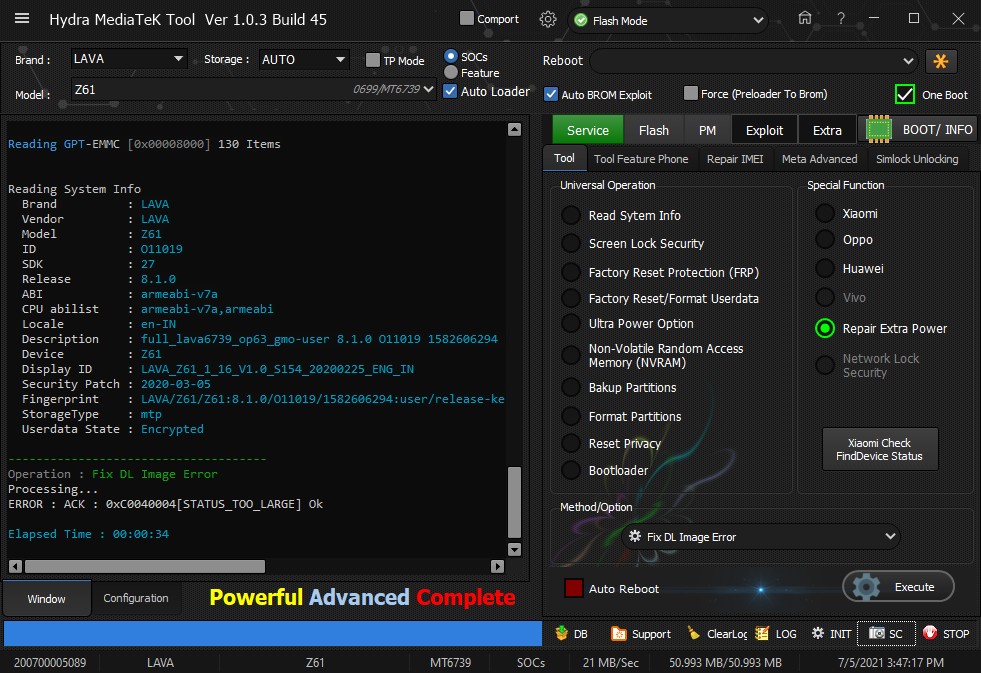Toggle Auto Loader checkbox
The width and height of the screenshot is (981, 673).
[450, 91]
